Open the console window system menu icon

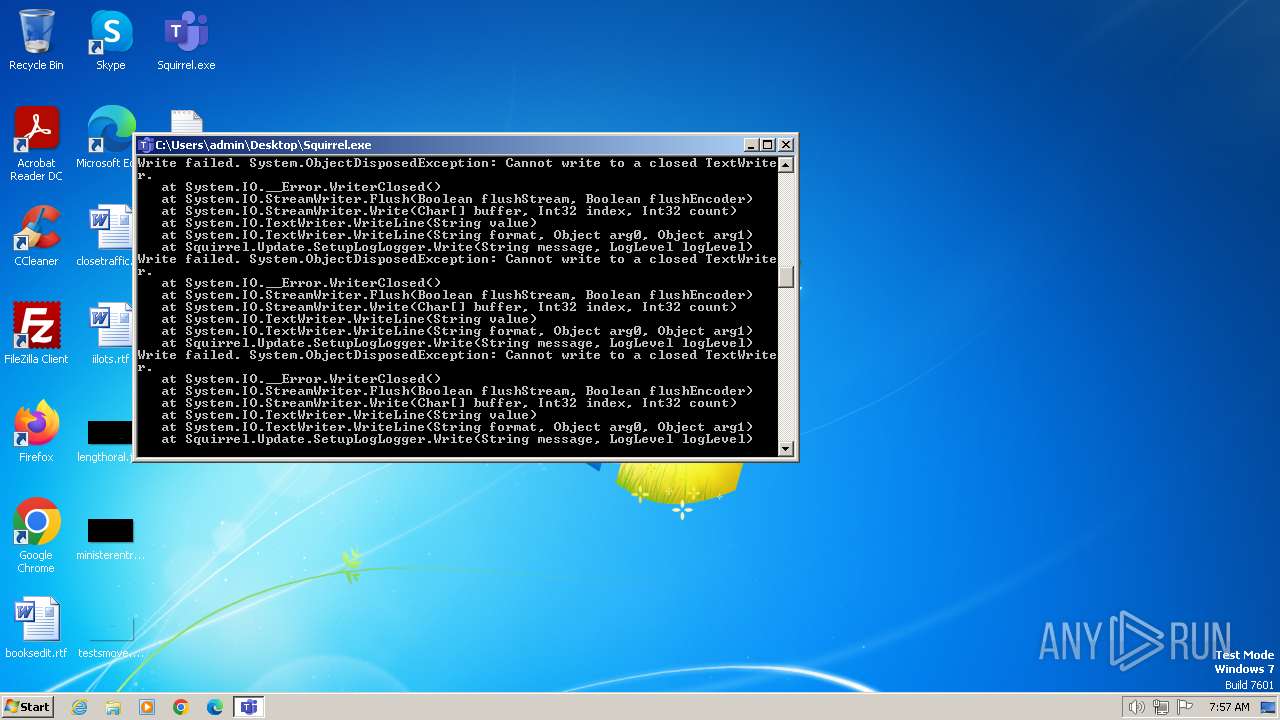pyautogui.click(x=145, y=145)
